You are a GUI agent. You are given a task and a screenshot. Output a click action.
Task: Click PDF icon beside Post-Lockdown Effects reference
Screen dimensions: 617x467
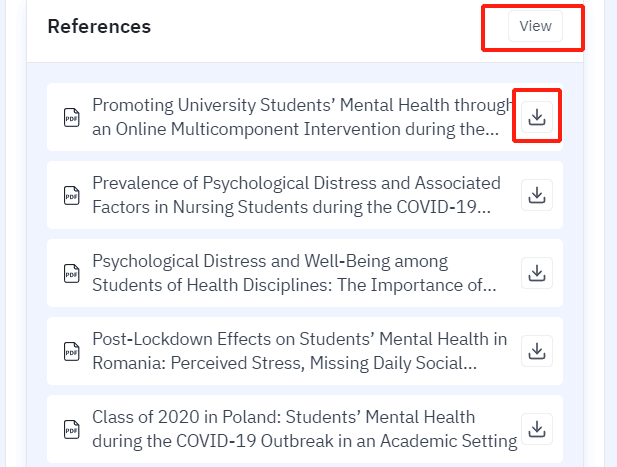(x=71, y=350)
